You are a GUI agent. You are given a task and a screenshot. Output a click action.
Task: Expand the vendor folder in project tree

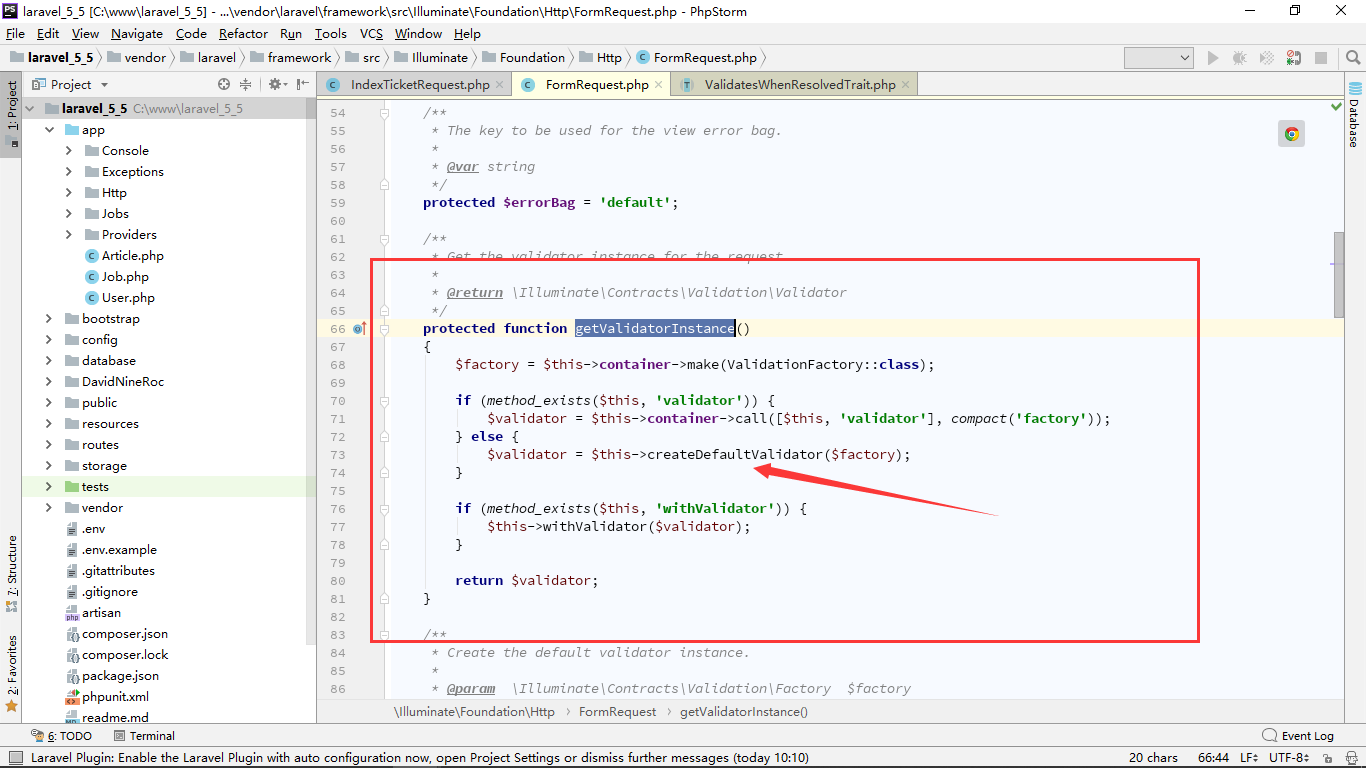49,508
